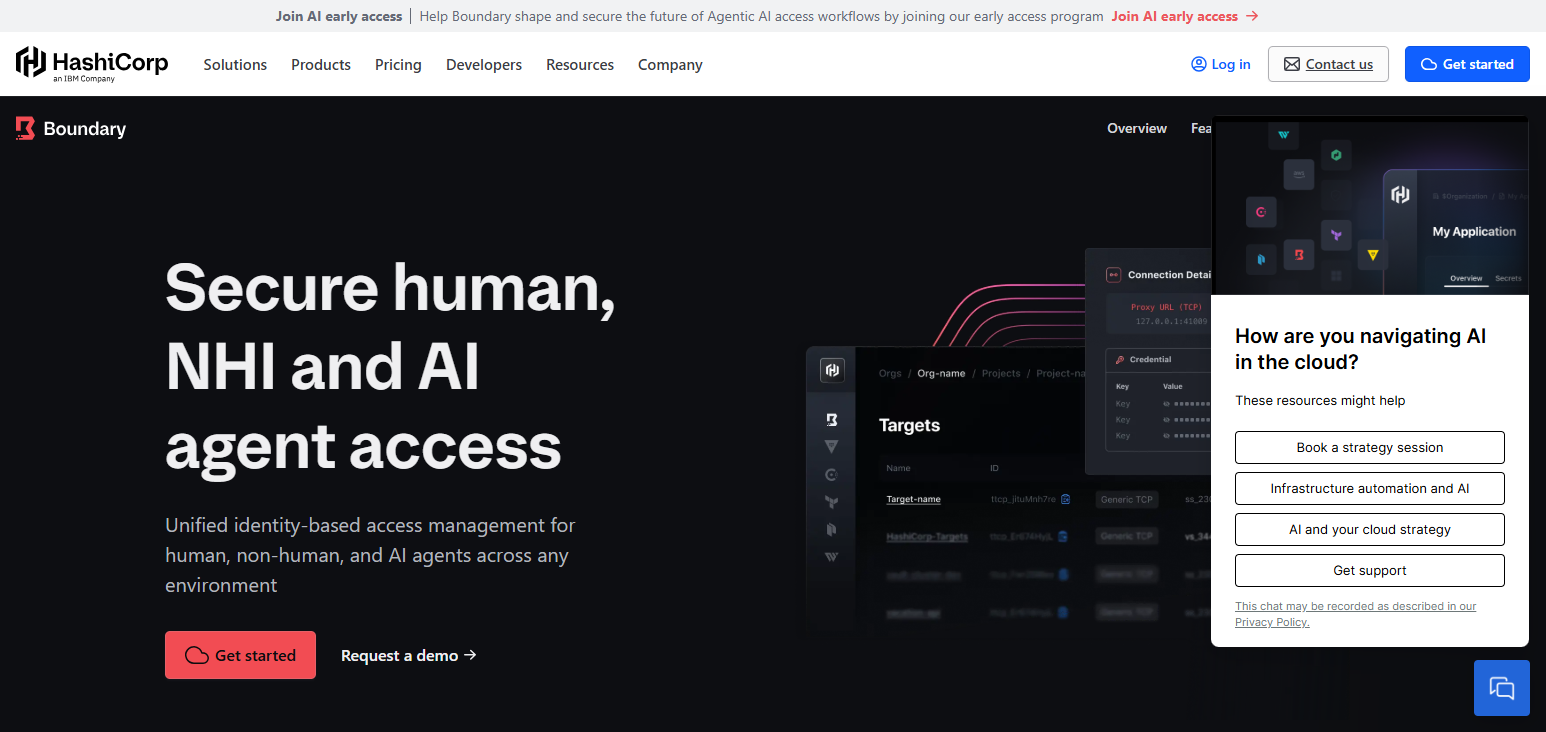The height and width of the screenshot is (732, 1546).
Task: Open the chat bubble widget icon
Action: click(x=1501, y=688)
